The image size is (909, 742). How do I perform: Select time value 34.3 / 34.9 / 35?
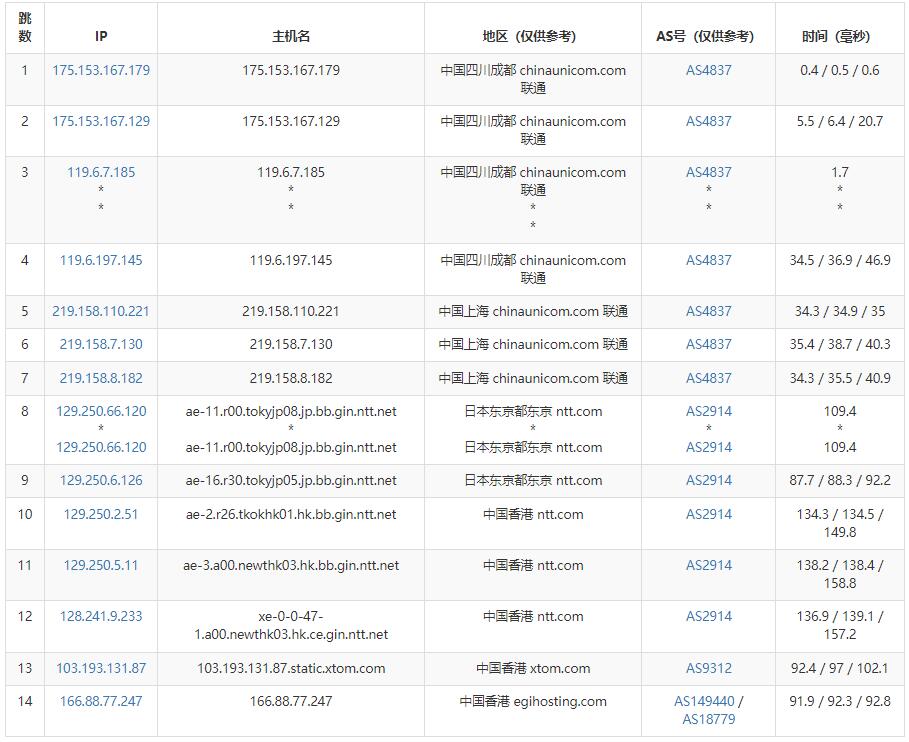tap(839, 311)
